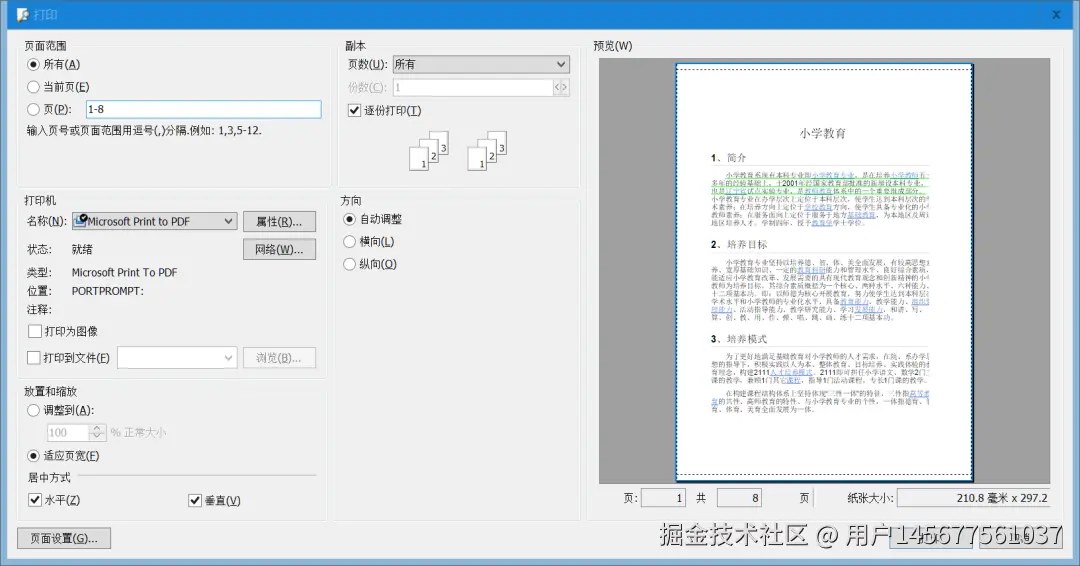Click the 份数(C) copies field

(x=473, y=87)
